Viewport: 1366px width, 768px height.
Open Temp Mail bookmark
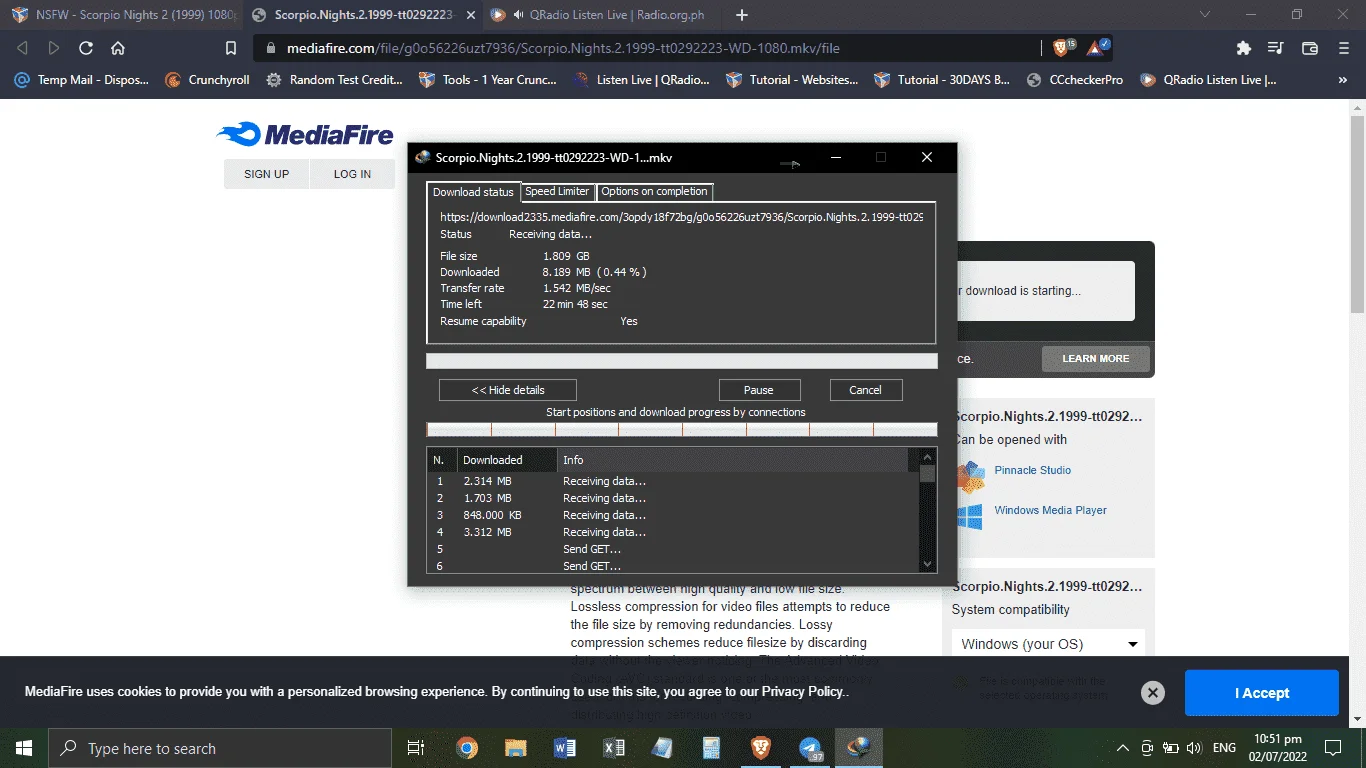pos(82,80)
